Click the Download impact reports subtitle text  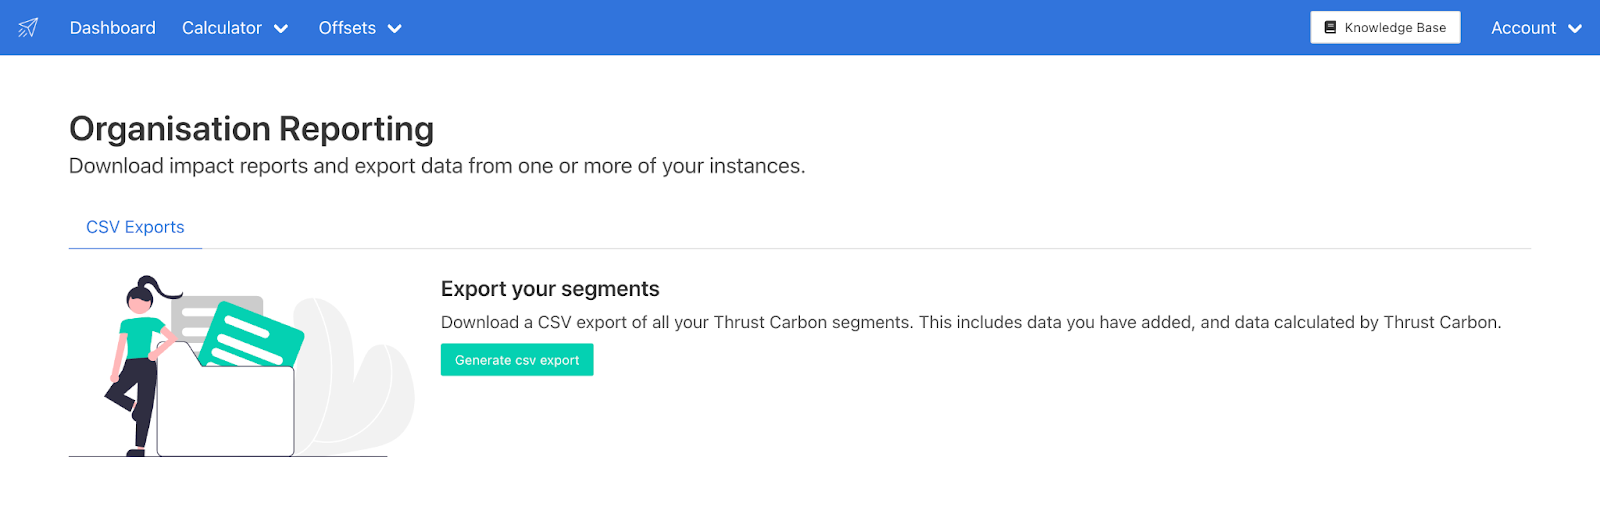(x=436, y=166)
